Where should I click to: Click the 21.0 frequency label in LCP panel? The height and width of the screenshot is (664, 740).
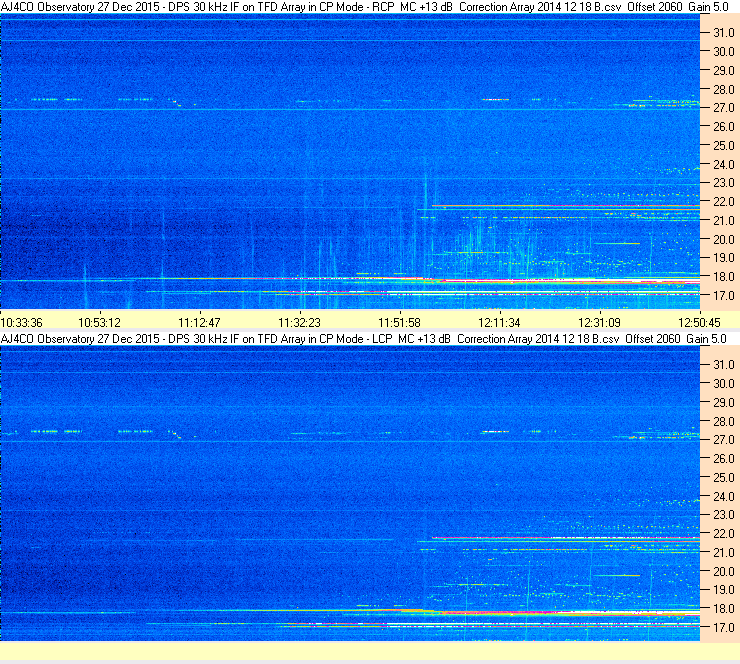pyautogui.click(x=724, y=553)
